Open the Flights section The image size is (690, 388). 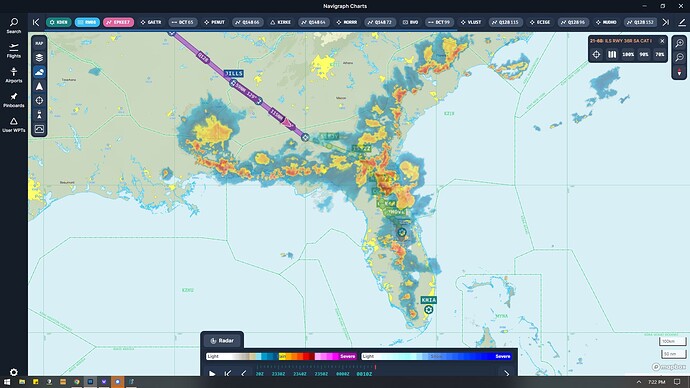point(14,51)
